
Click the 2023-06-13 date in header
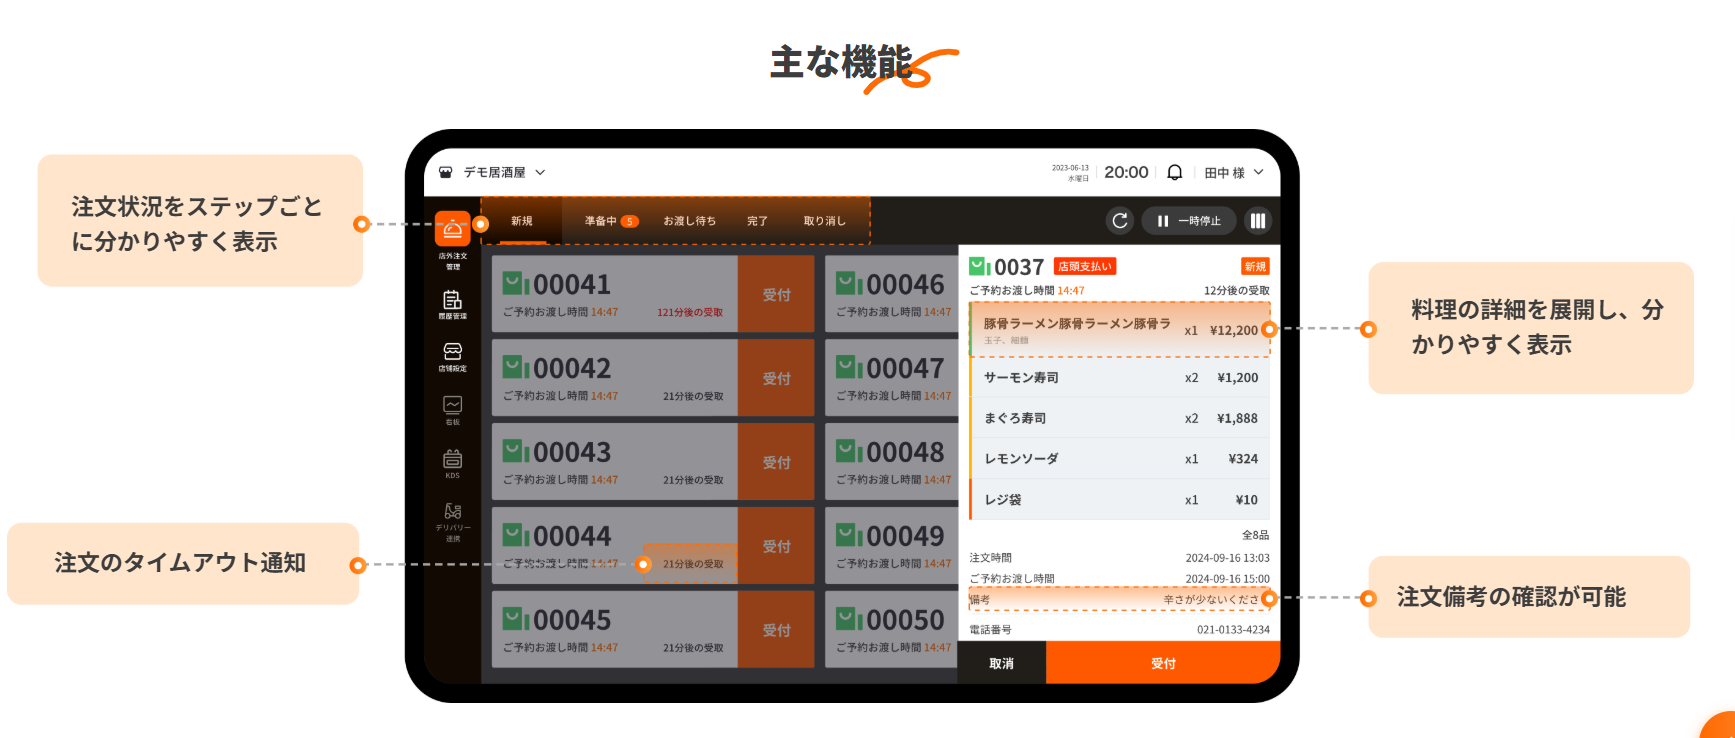pos(1070,168)
